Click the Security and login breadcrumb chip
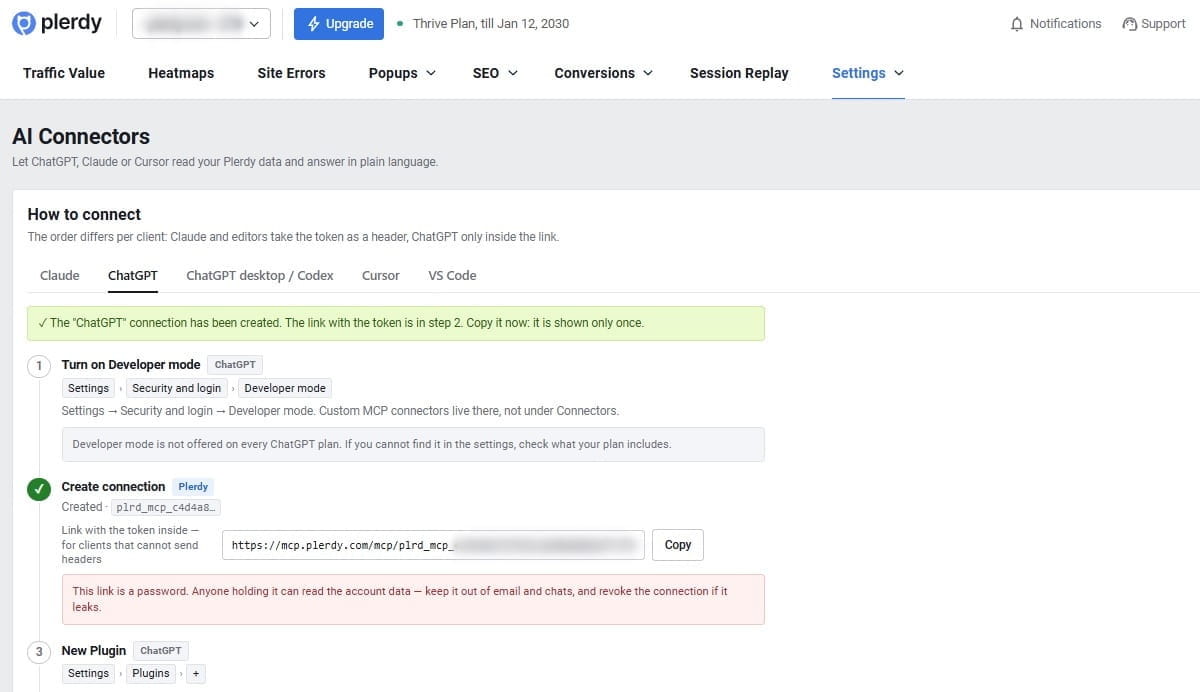 pyautogui.click(x=177, y=388)
